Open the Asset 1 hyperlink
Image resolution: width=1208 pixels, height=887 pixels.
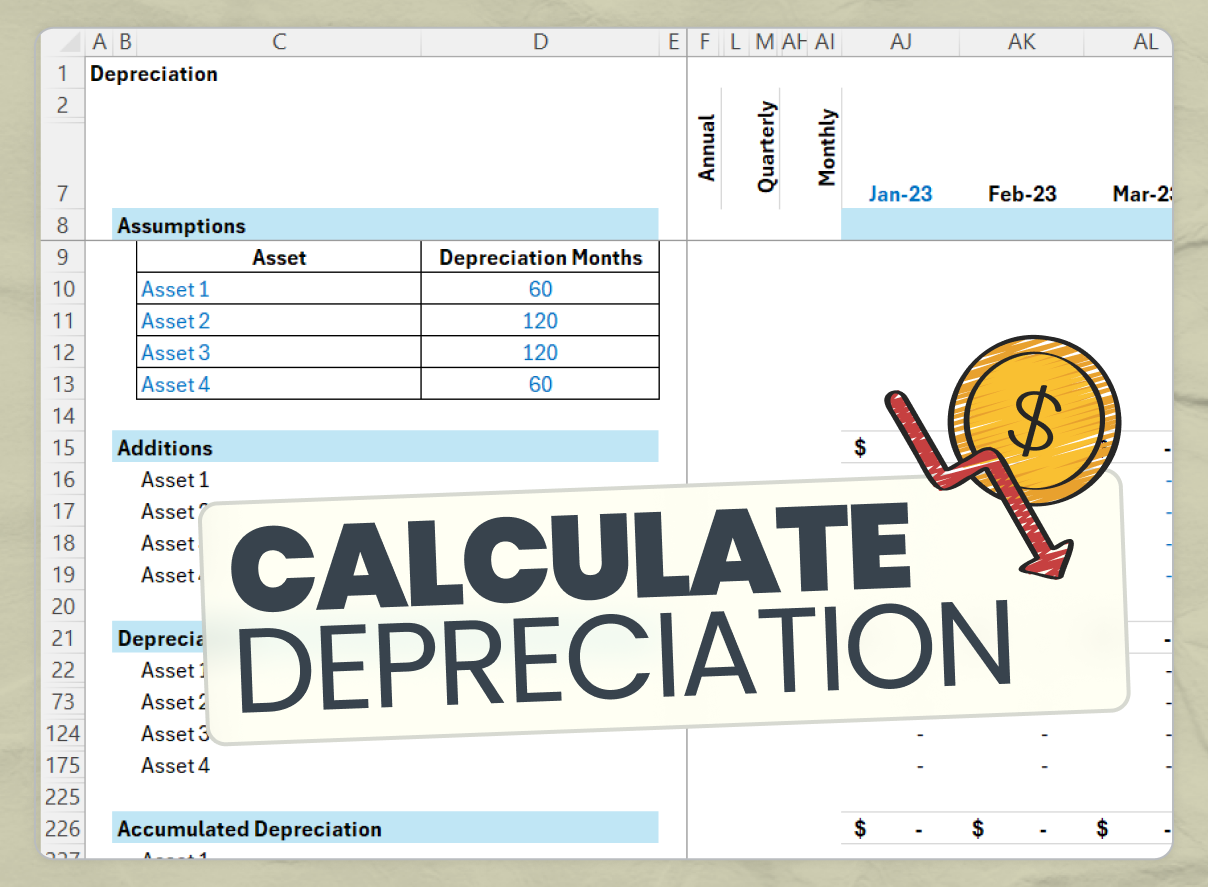175,289
